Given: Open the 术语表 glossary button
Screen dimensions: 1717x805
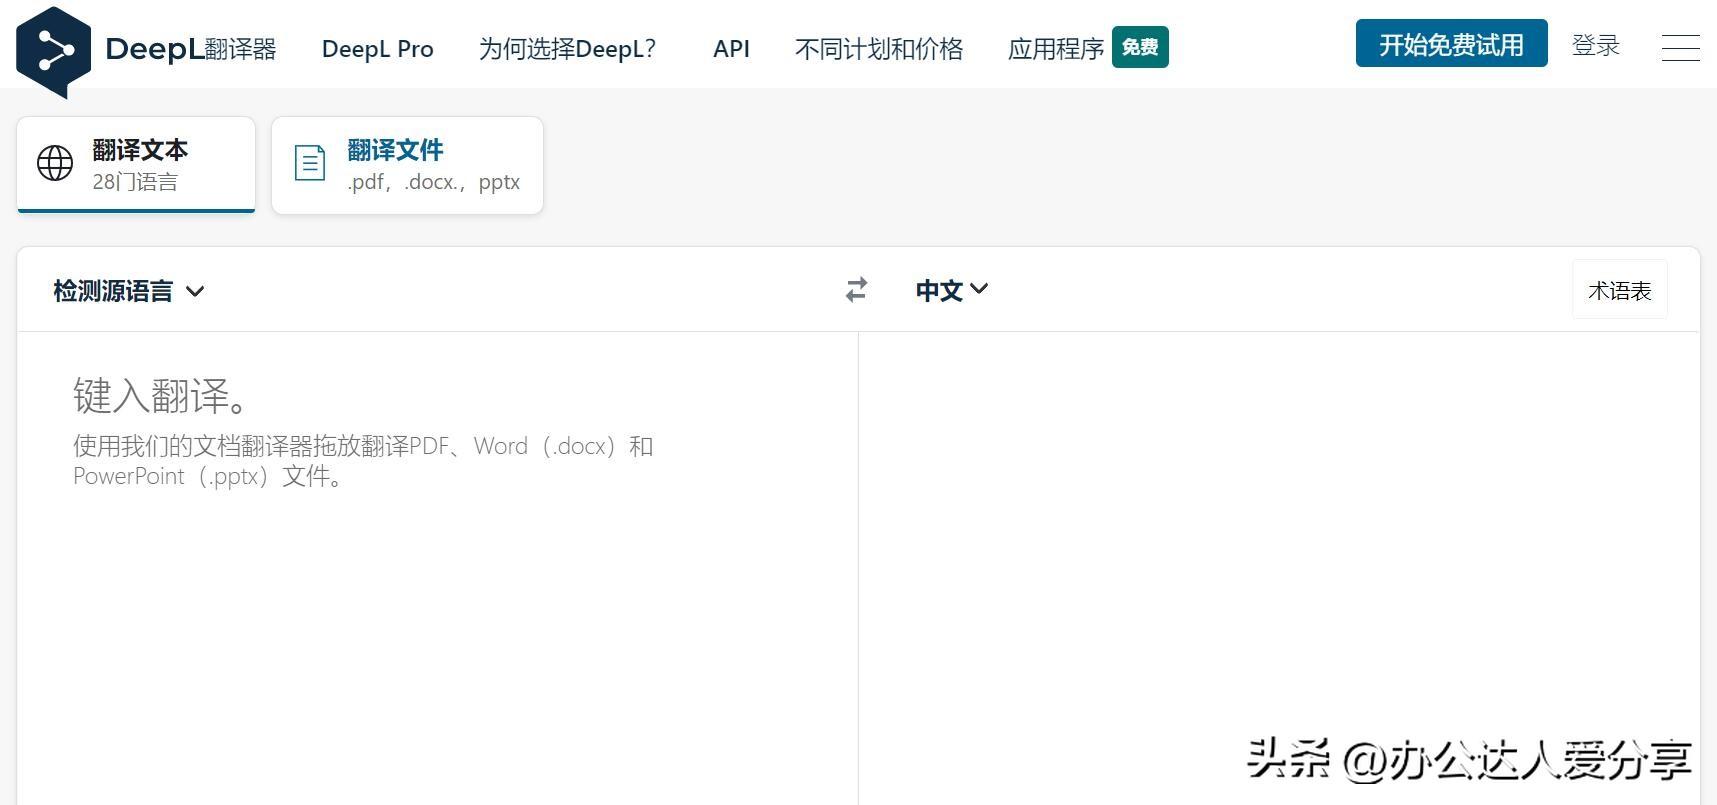Looking at the screenshot, I should [x=1619, y=291].
